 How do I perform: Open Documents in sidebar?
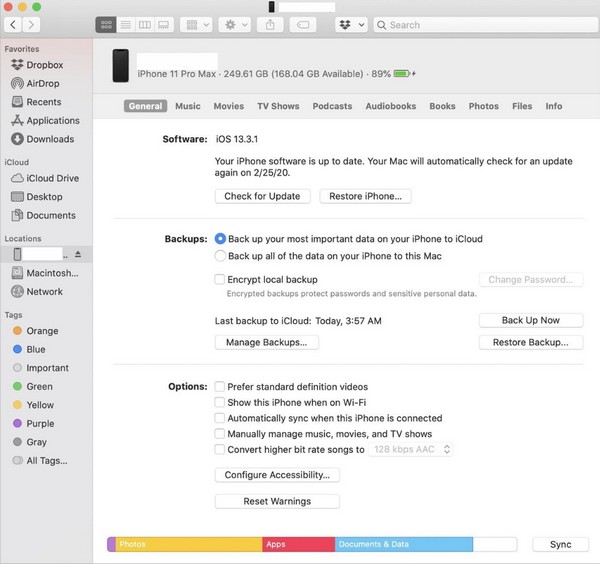click(43, 215)
